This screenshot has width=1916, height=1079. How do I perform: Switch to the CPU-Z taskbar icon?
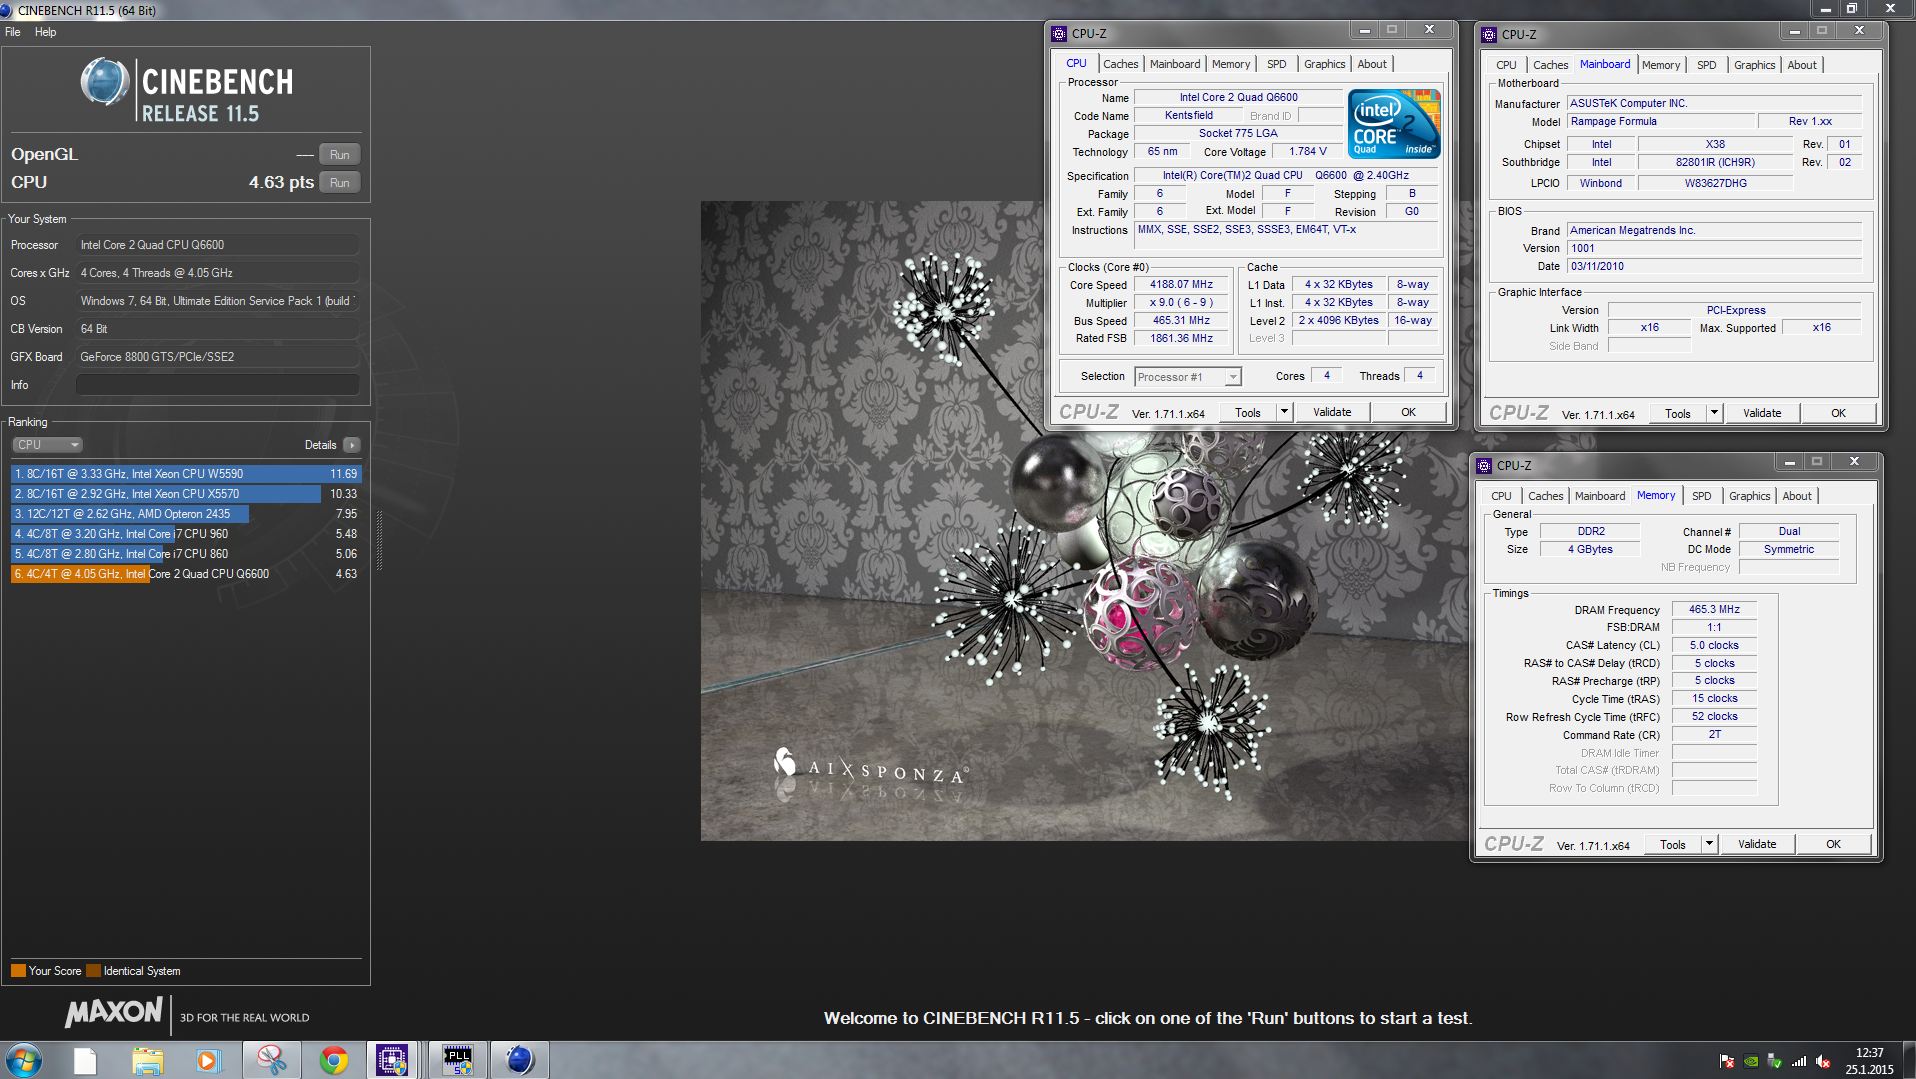pos(392,1060)
